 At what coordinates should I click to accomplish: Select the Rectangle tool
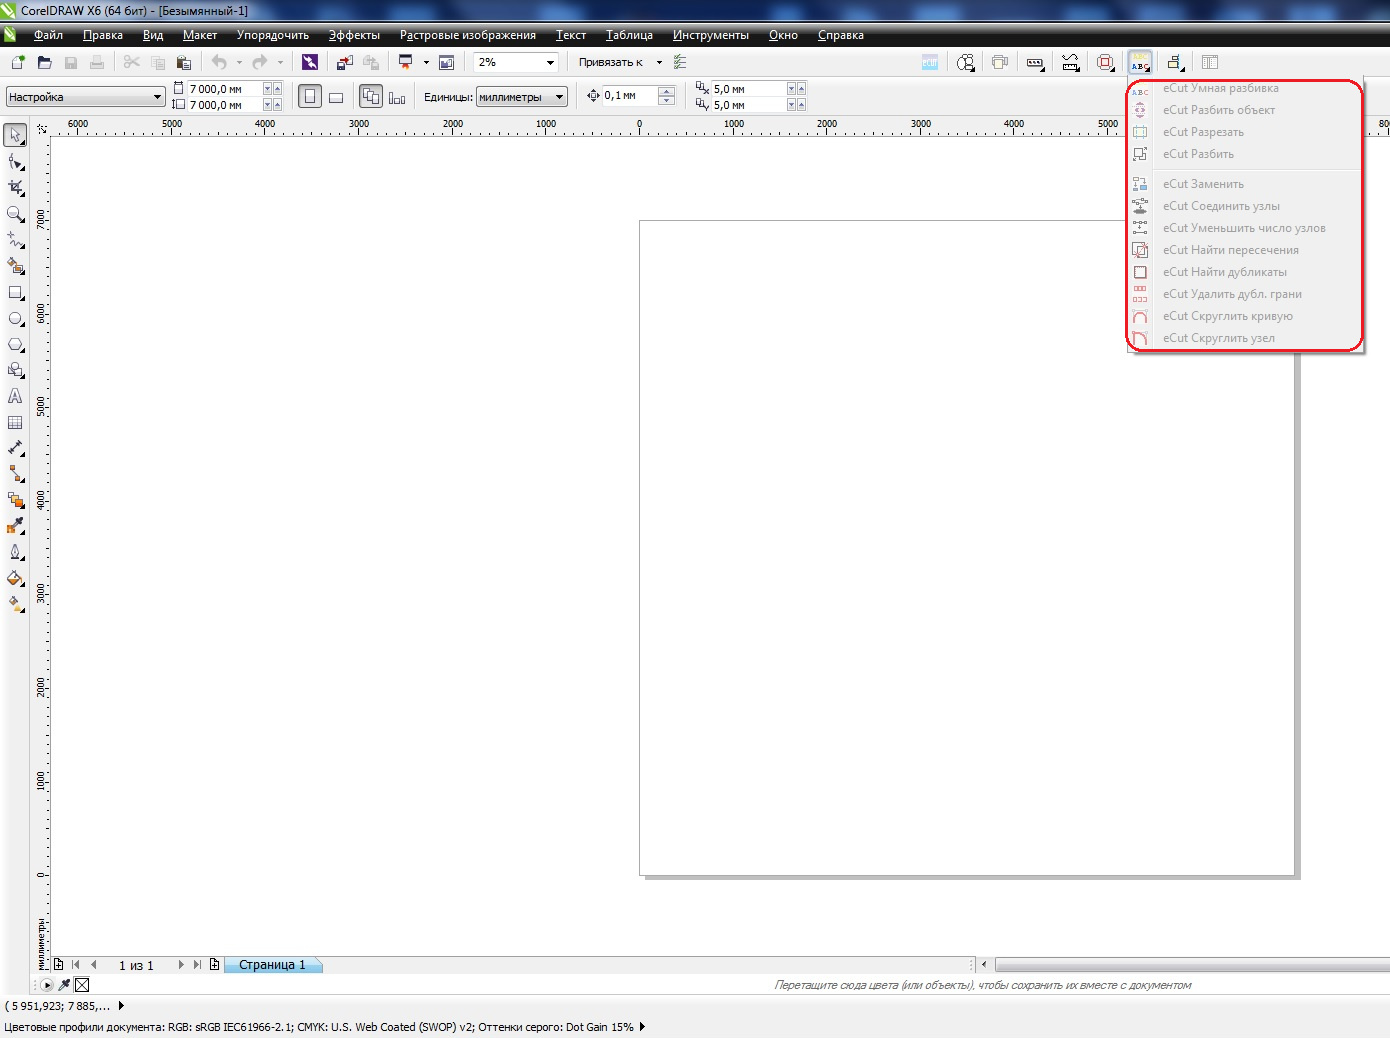(15, 292)
